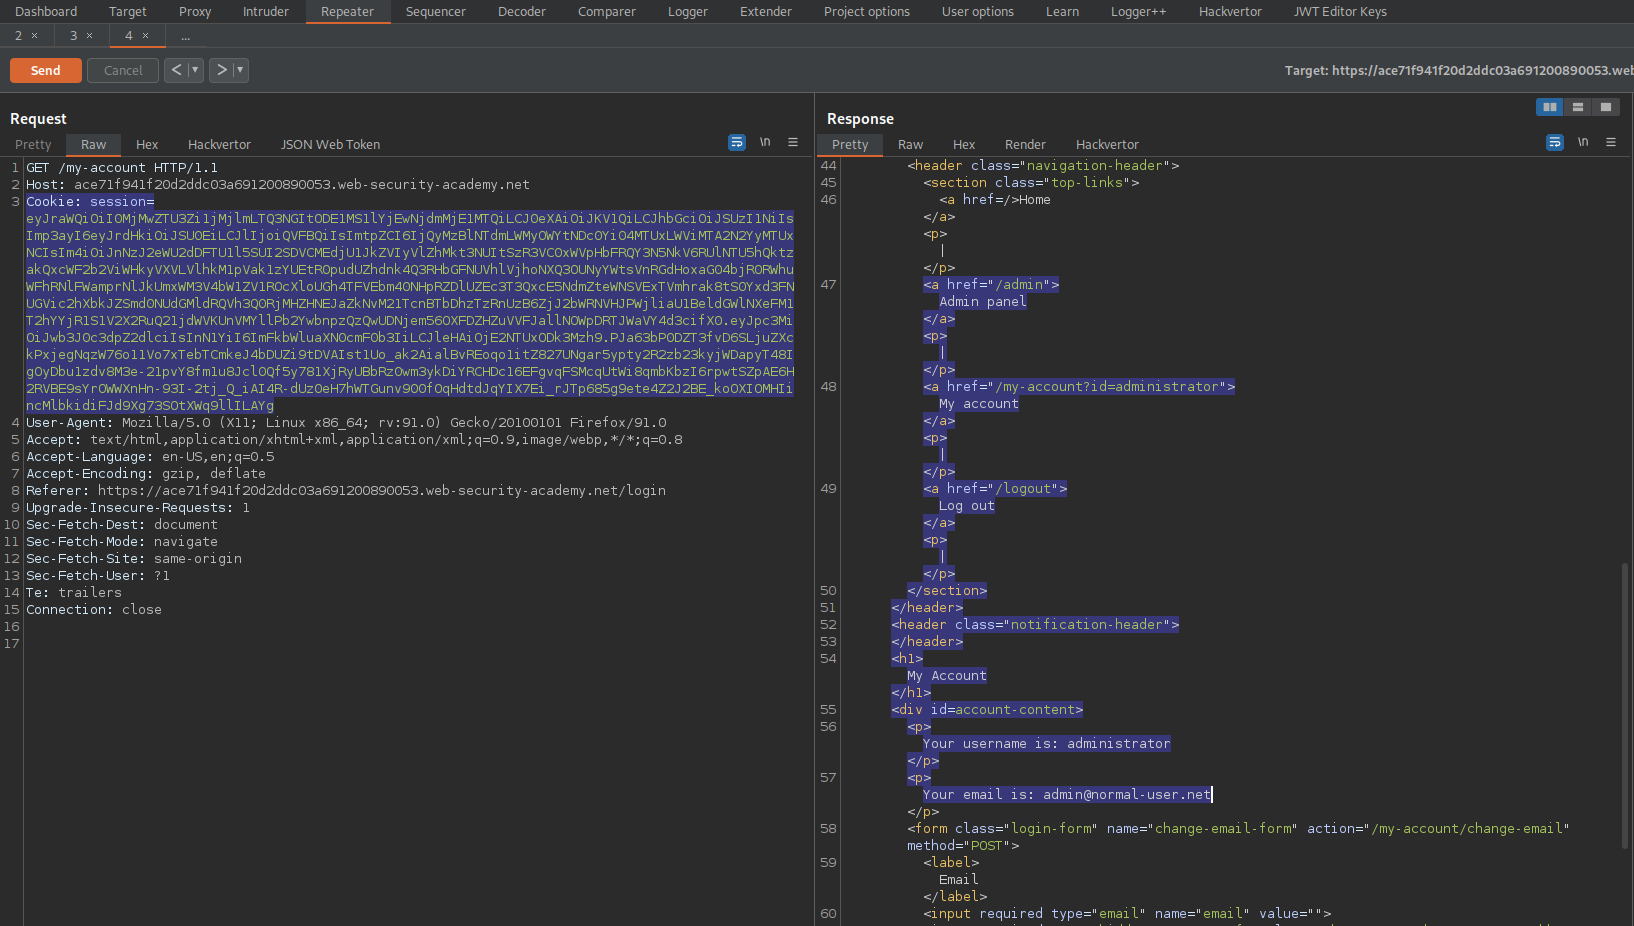
Task: Switch Request view to Raw
Action: (94, 145)
